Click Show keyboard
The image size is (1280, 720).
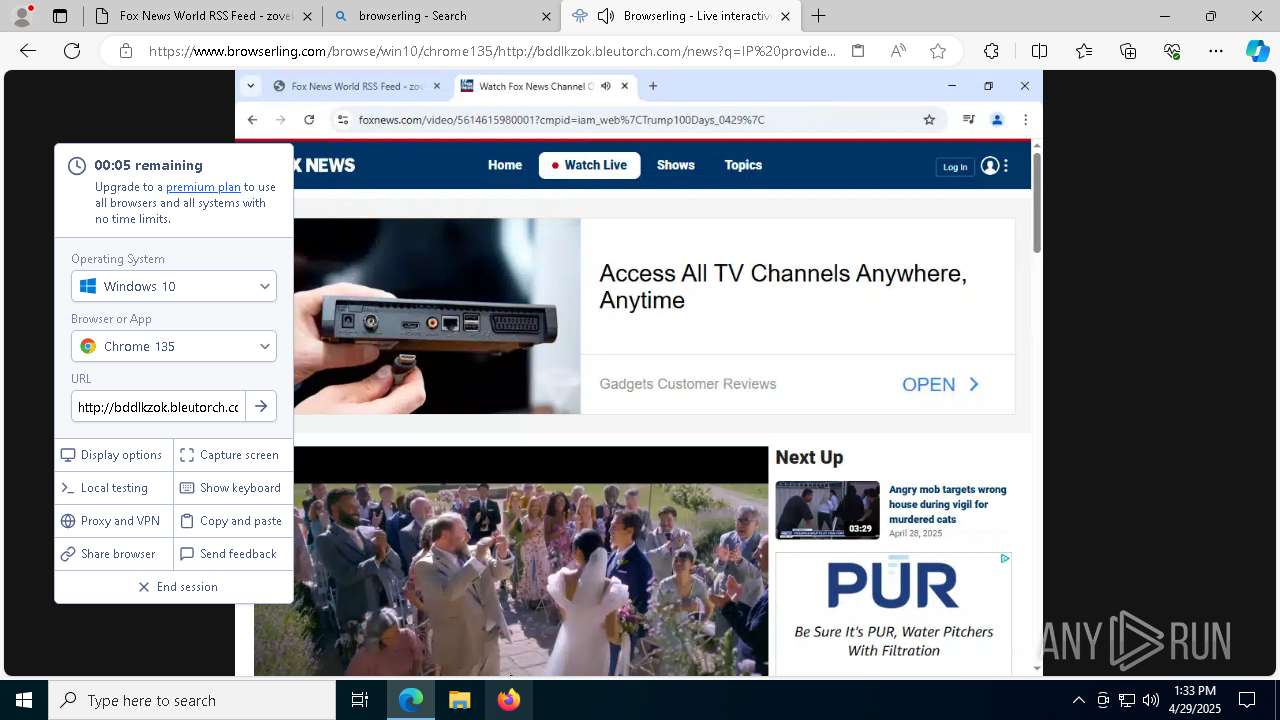(232, 488)
